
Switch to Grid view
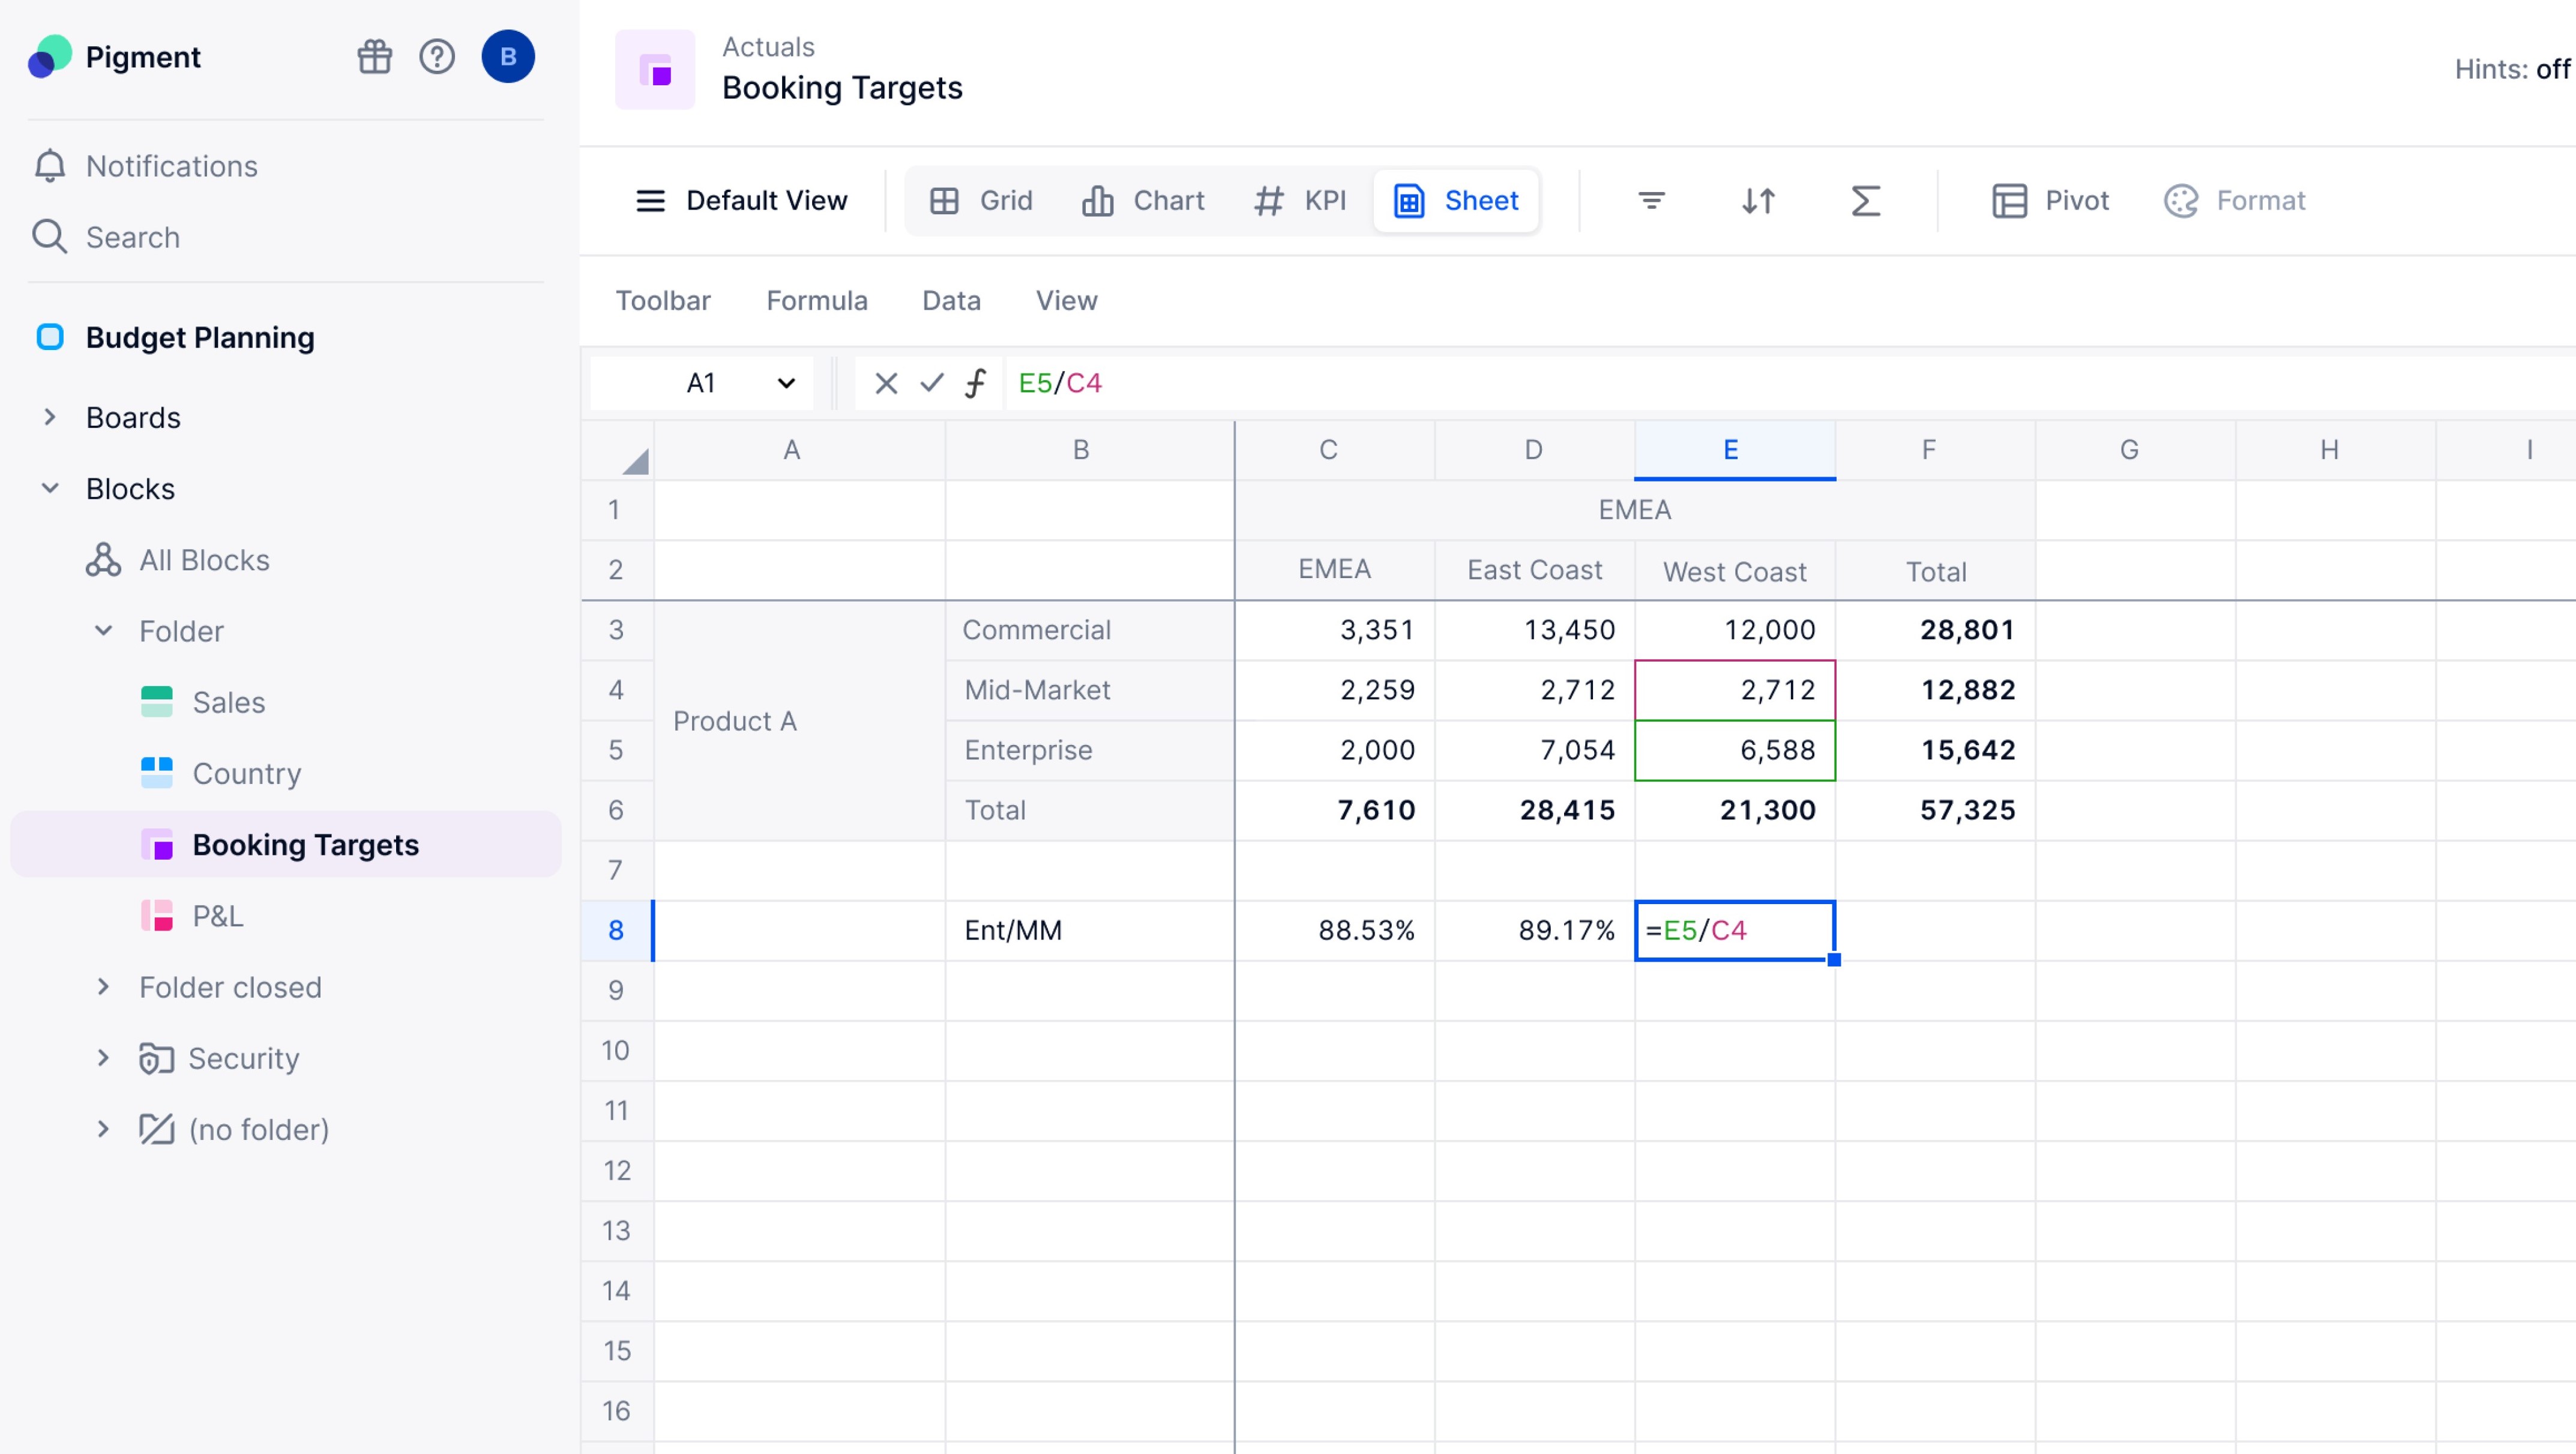click(x=981, y=200)
